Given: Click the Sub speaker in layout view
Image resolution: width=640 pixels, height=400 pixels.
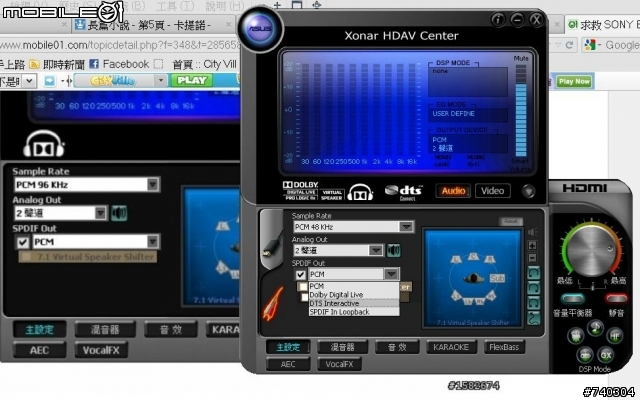Looking at the screenshot, I should [497, 278].
